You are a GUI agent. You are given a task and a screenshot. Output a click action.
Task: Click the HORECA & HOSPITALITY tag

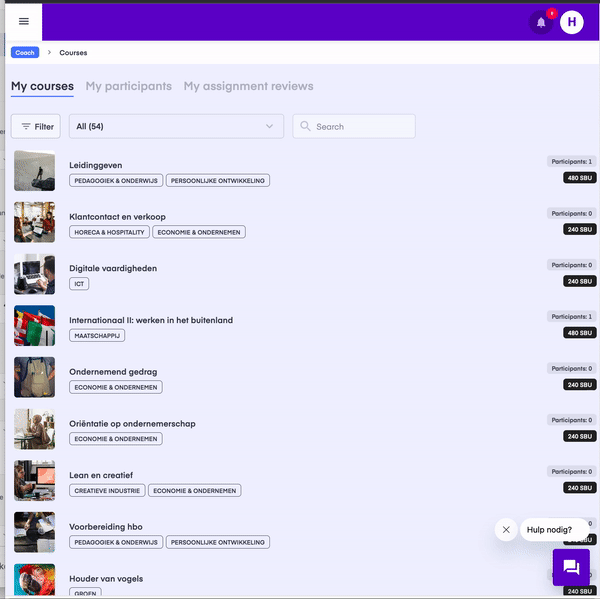pyautogui.click(x=109, y=232)
